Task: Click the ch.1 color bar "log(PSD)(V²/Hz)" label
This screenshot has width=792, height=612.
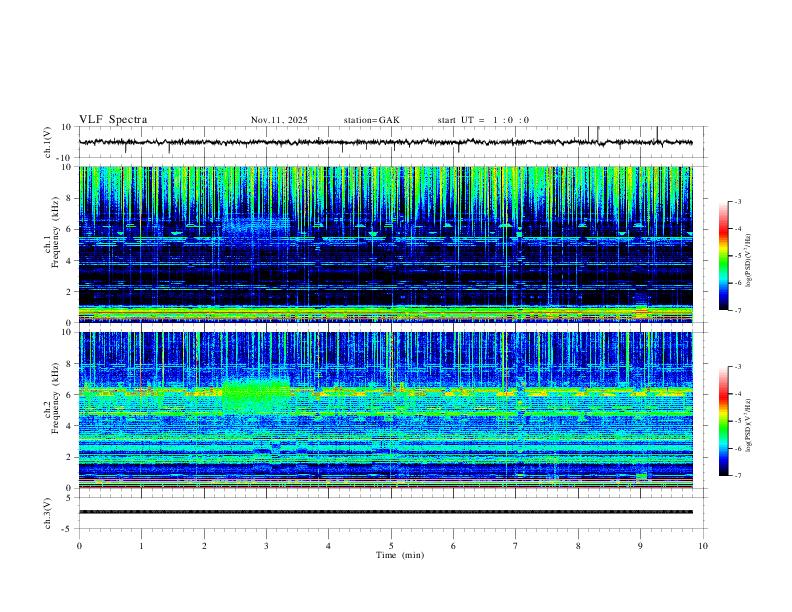Action: pyautogui.click(x=749, y=260)
